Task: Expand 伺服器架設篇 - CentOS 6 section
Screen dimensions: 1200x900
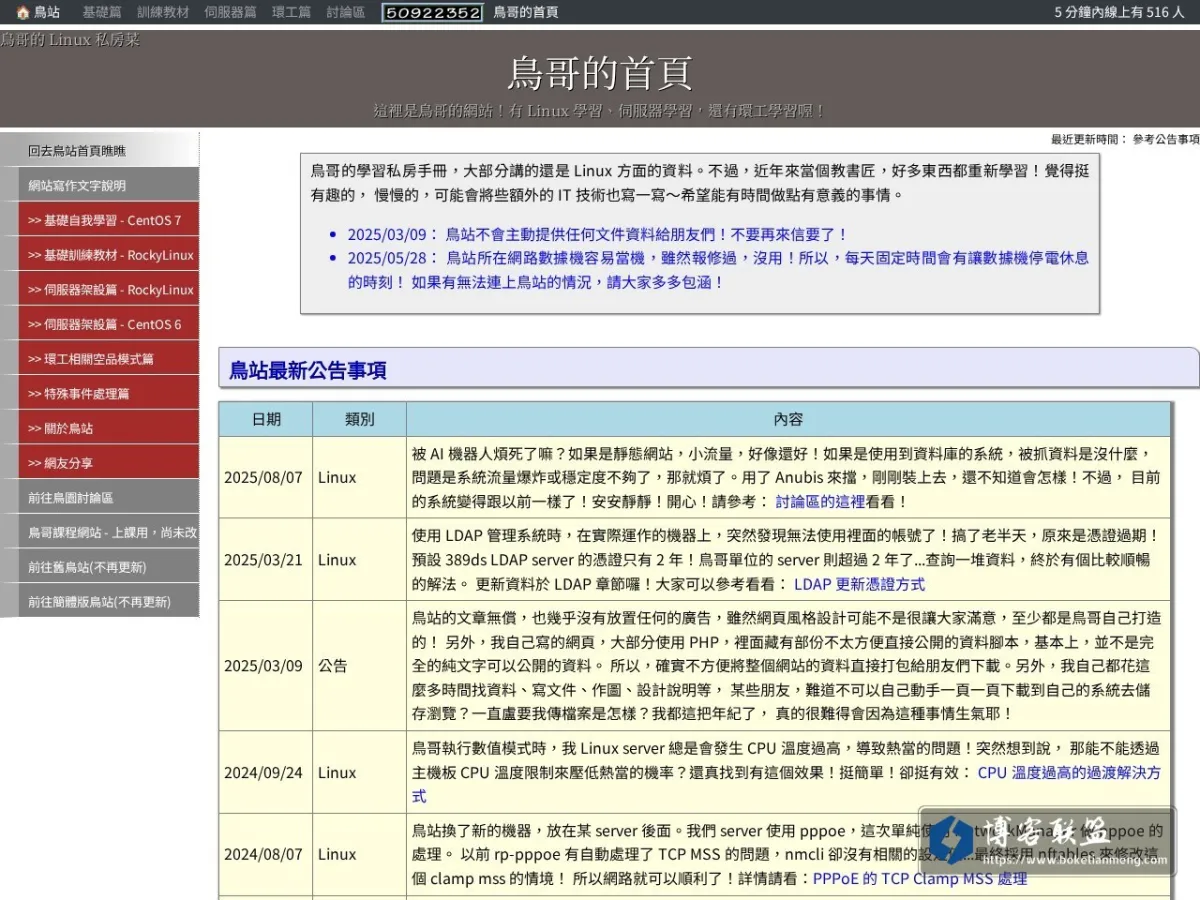Action: [x=108, y=324]
